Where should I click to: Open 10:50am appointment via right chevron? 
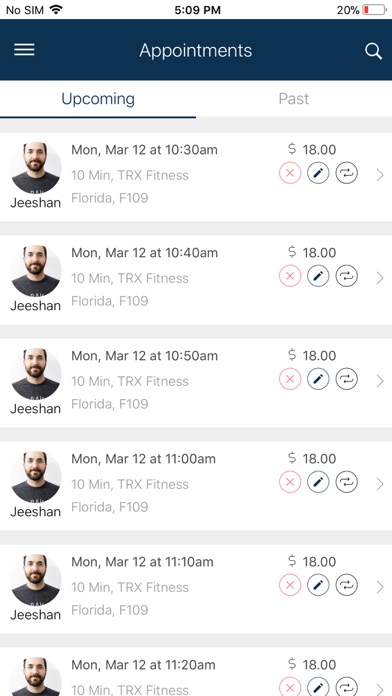(380, 381)
